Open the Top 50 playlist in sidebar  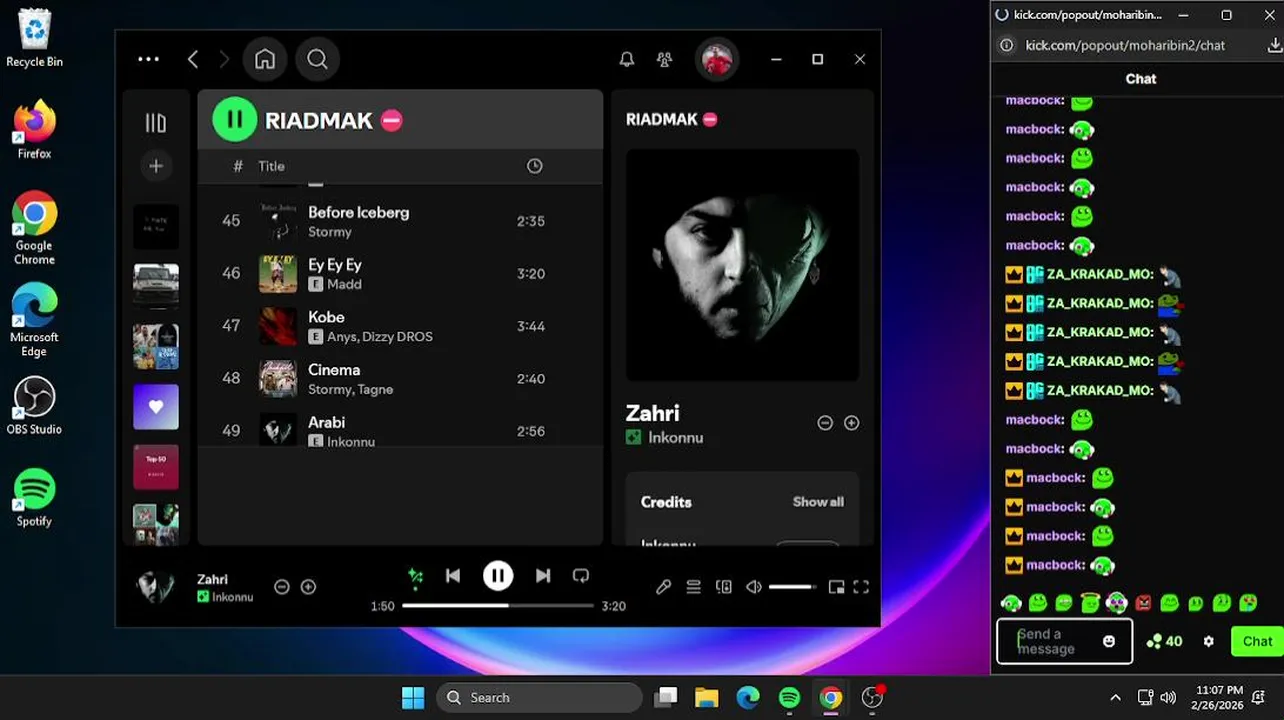pyautogui.click(x=156, y=467)
